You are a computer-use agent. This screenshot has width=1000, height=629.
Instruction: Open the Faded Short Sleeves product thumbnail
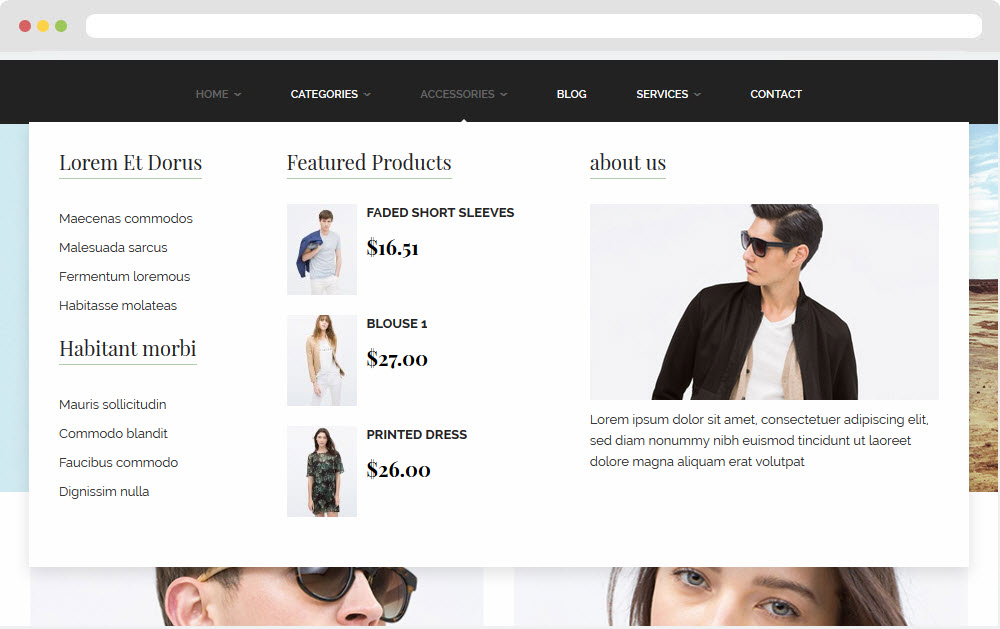[322, 249]
